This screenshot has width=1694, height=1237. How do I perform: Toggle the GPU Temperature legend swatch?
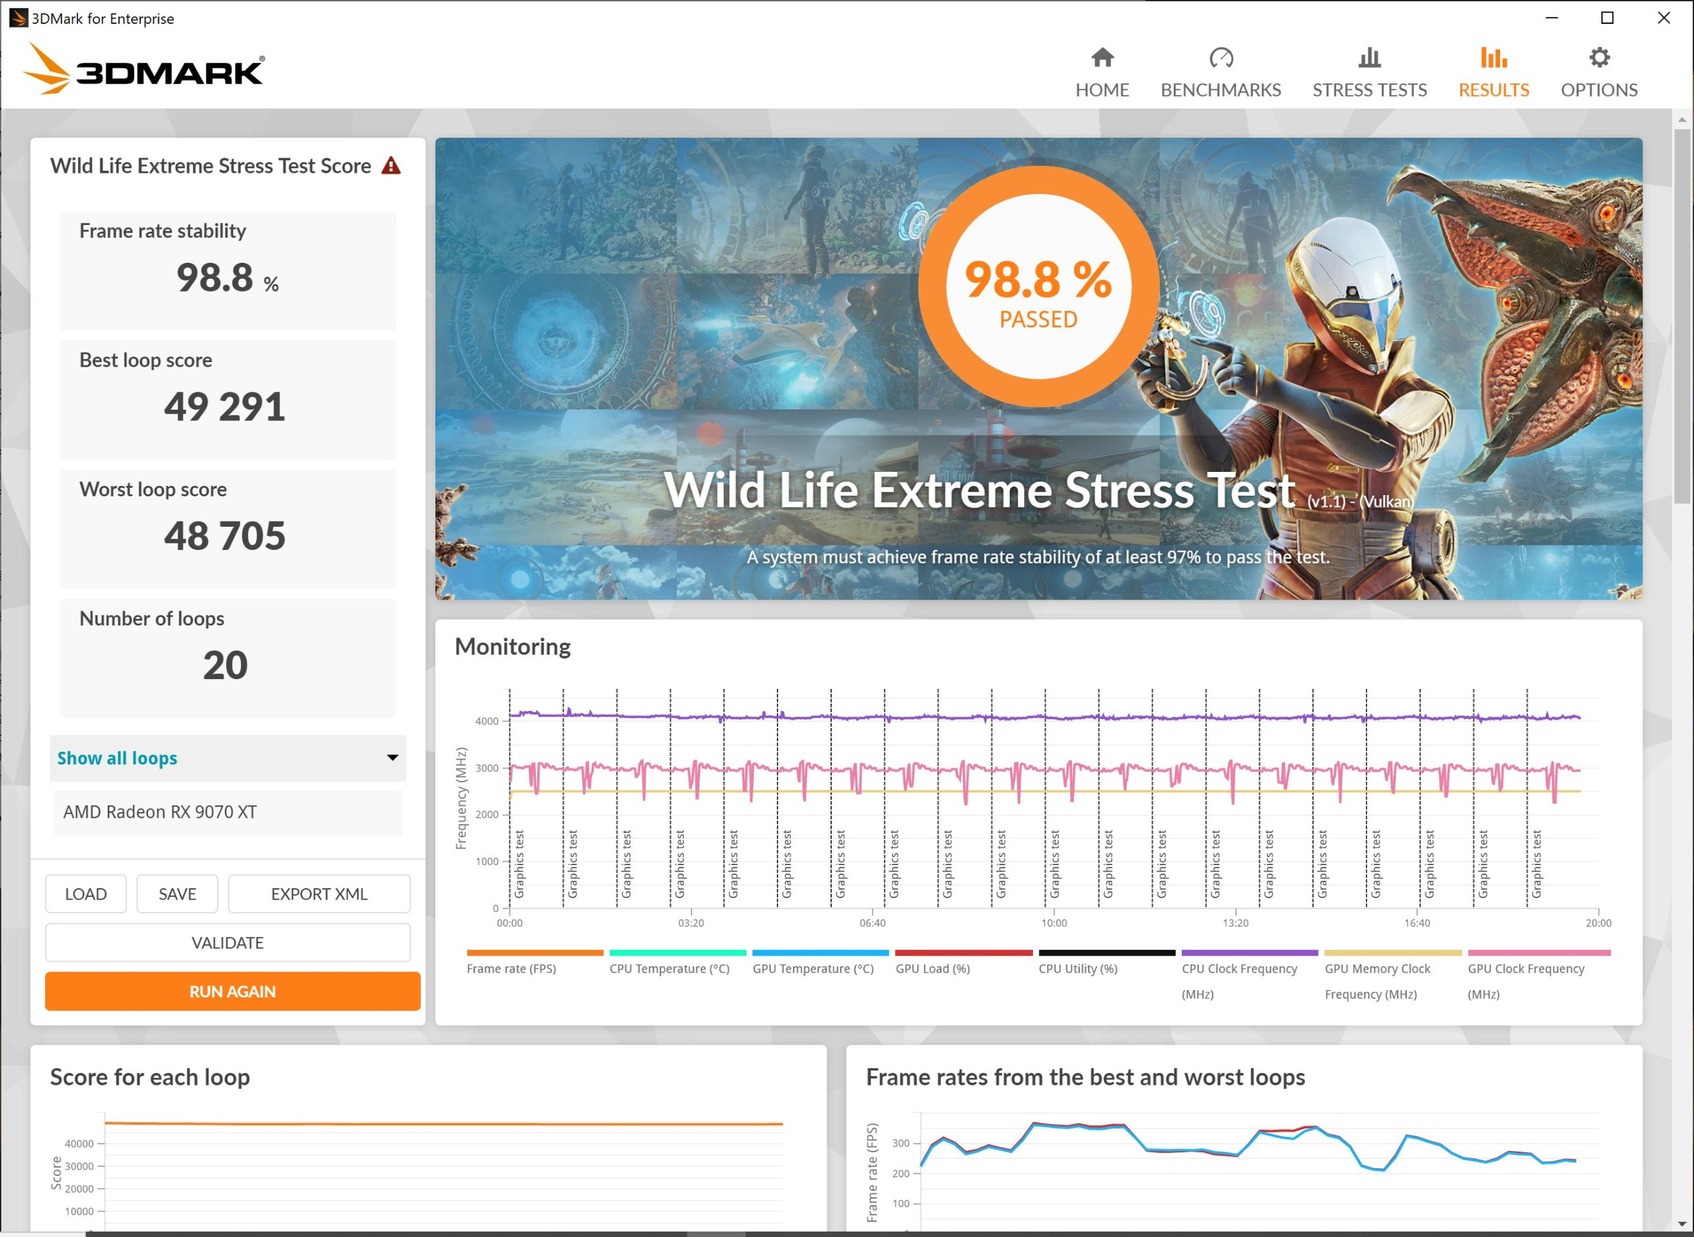pyautogui.click(x=821, y=953)
